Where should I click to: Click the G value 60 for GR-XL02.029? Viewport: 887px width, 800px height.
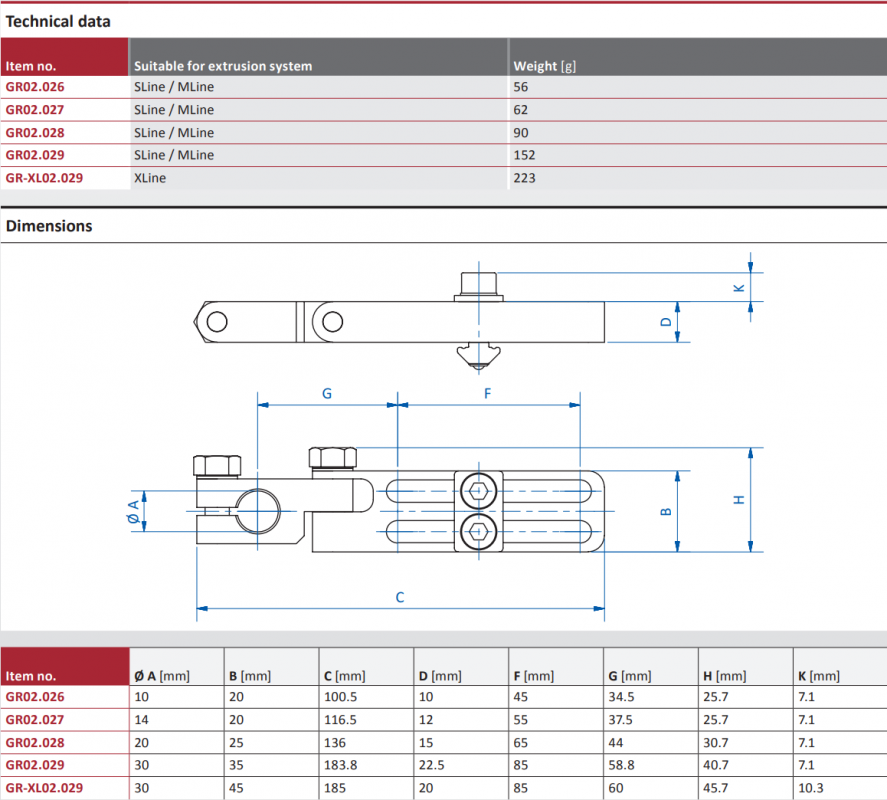point(615,788)
